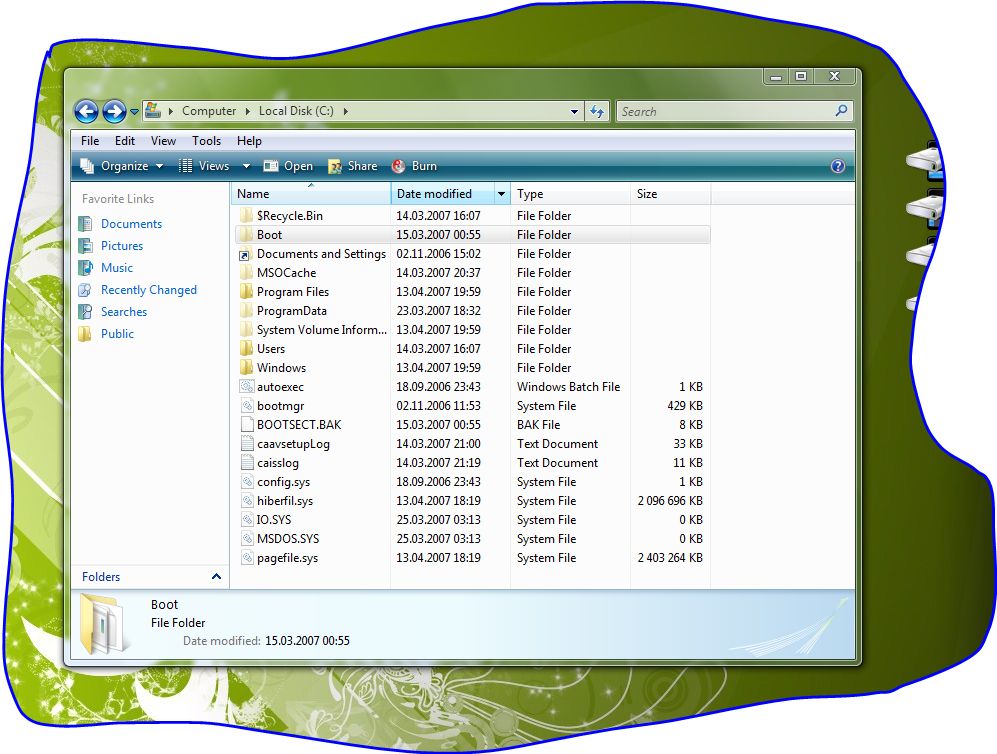This screenshot has width=997, height=754.
Task: Select Local Disk (C:) breadcrumb
Action: tap(296, 111)
